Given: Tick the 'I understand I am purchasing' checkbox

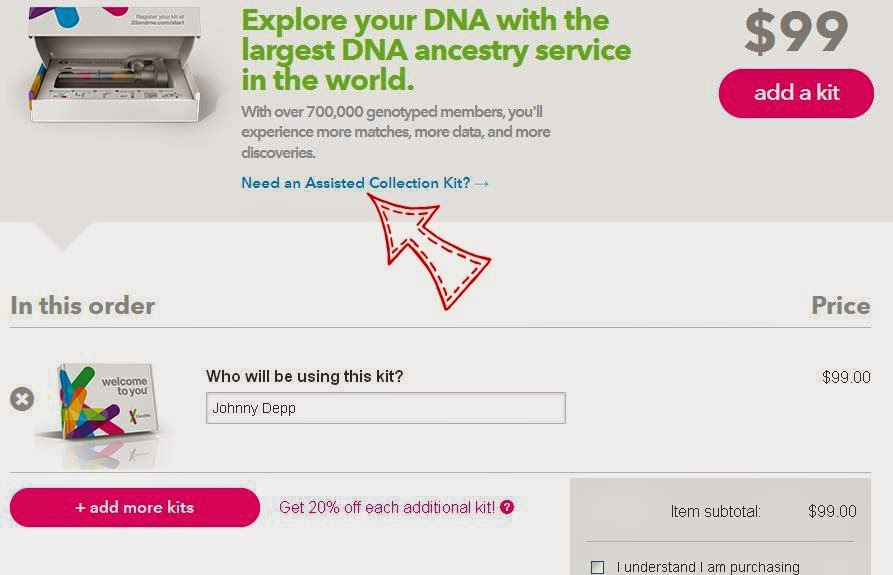Looking at the screenshot, I should 598,567.
